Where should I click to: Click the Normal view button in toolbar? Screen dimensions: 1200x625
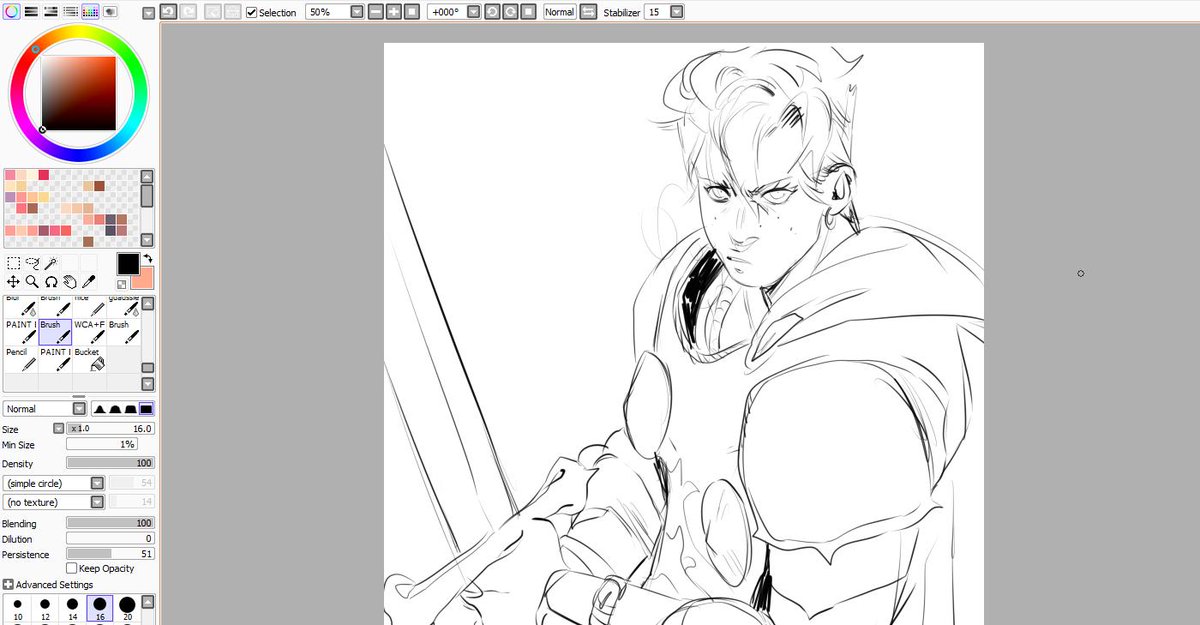click(559, 12)
